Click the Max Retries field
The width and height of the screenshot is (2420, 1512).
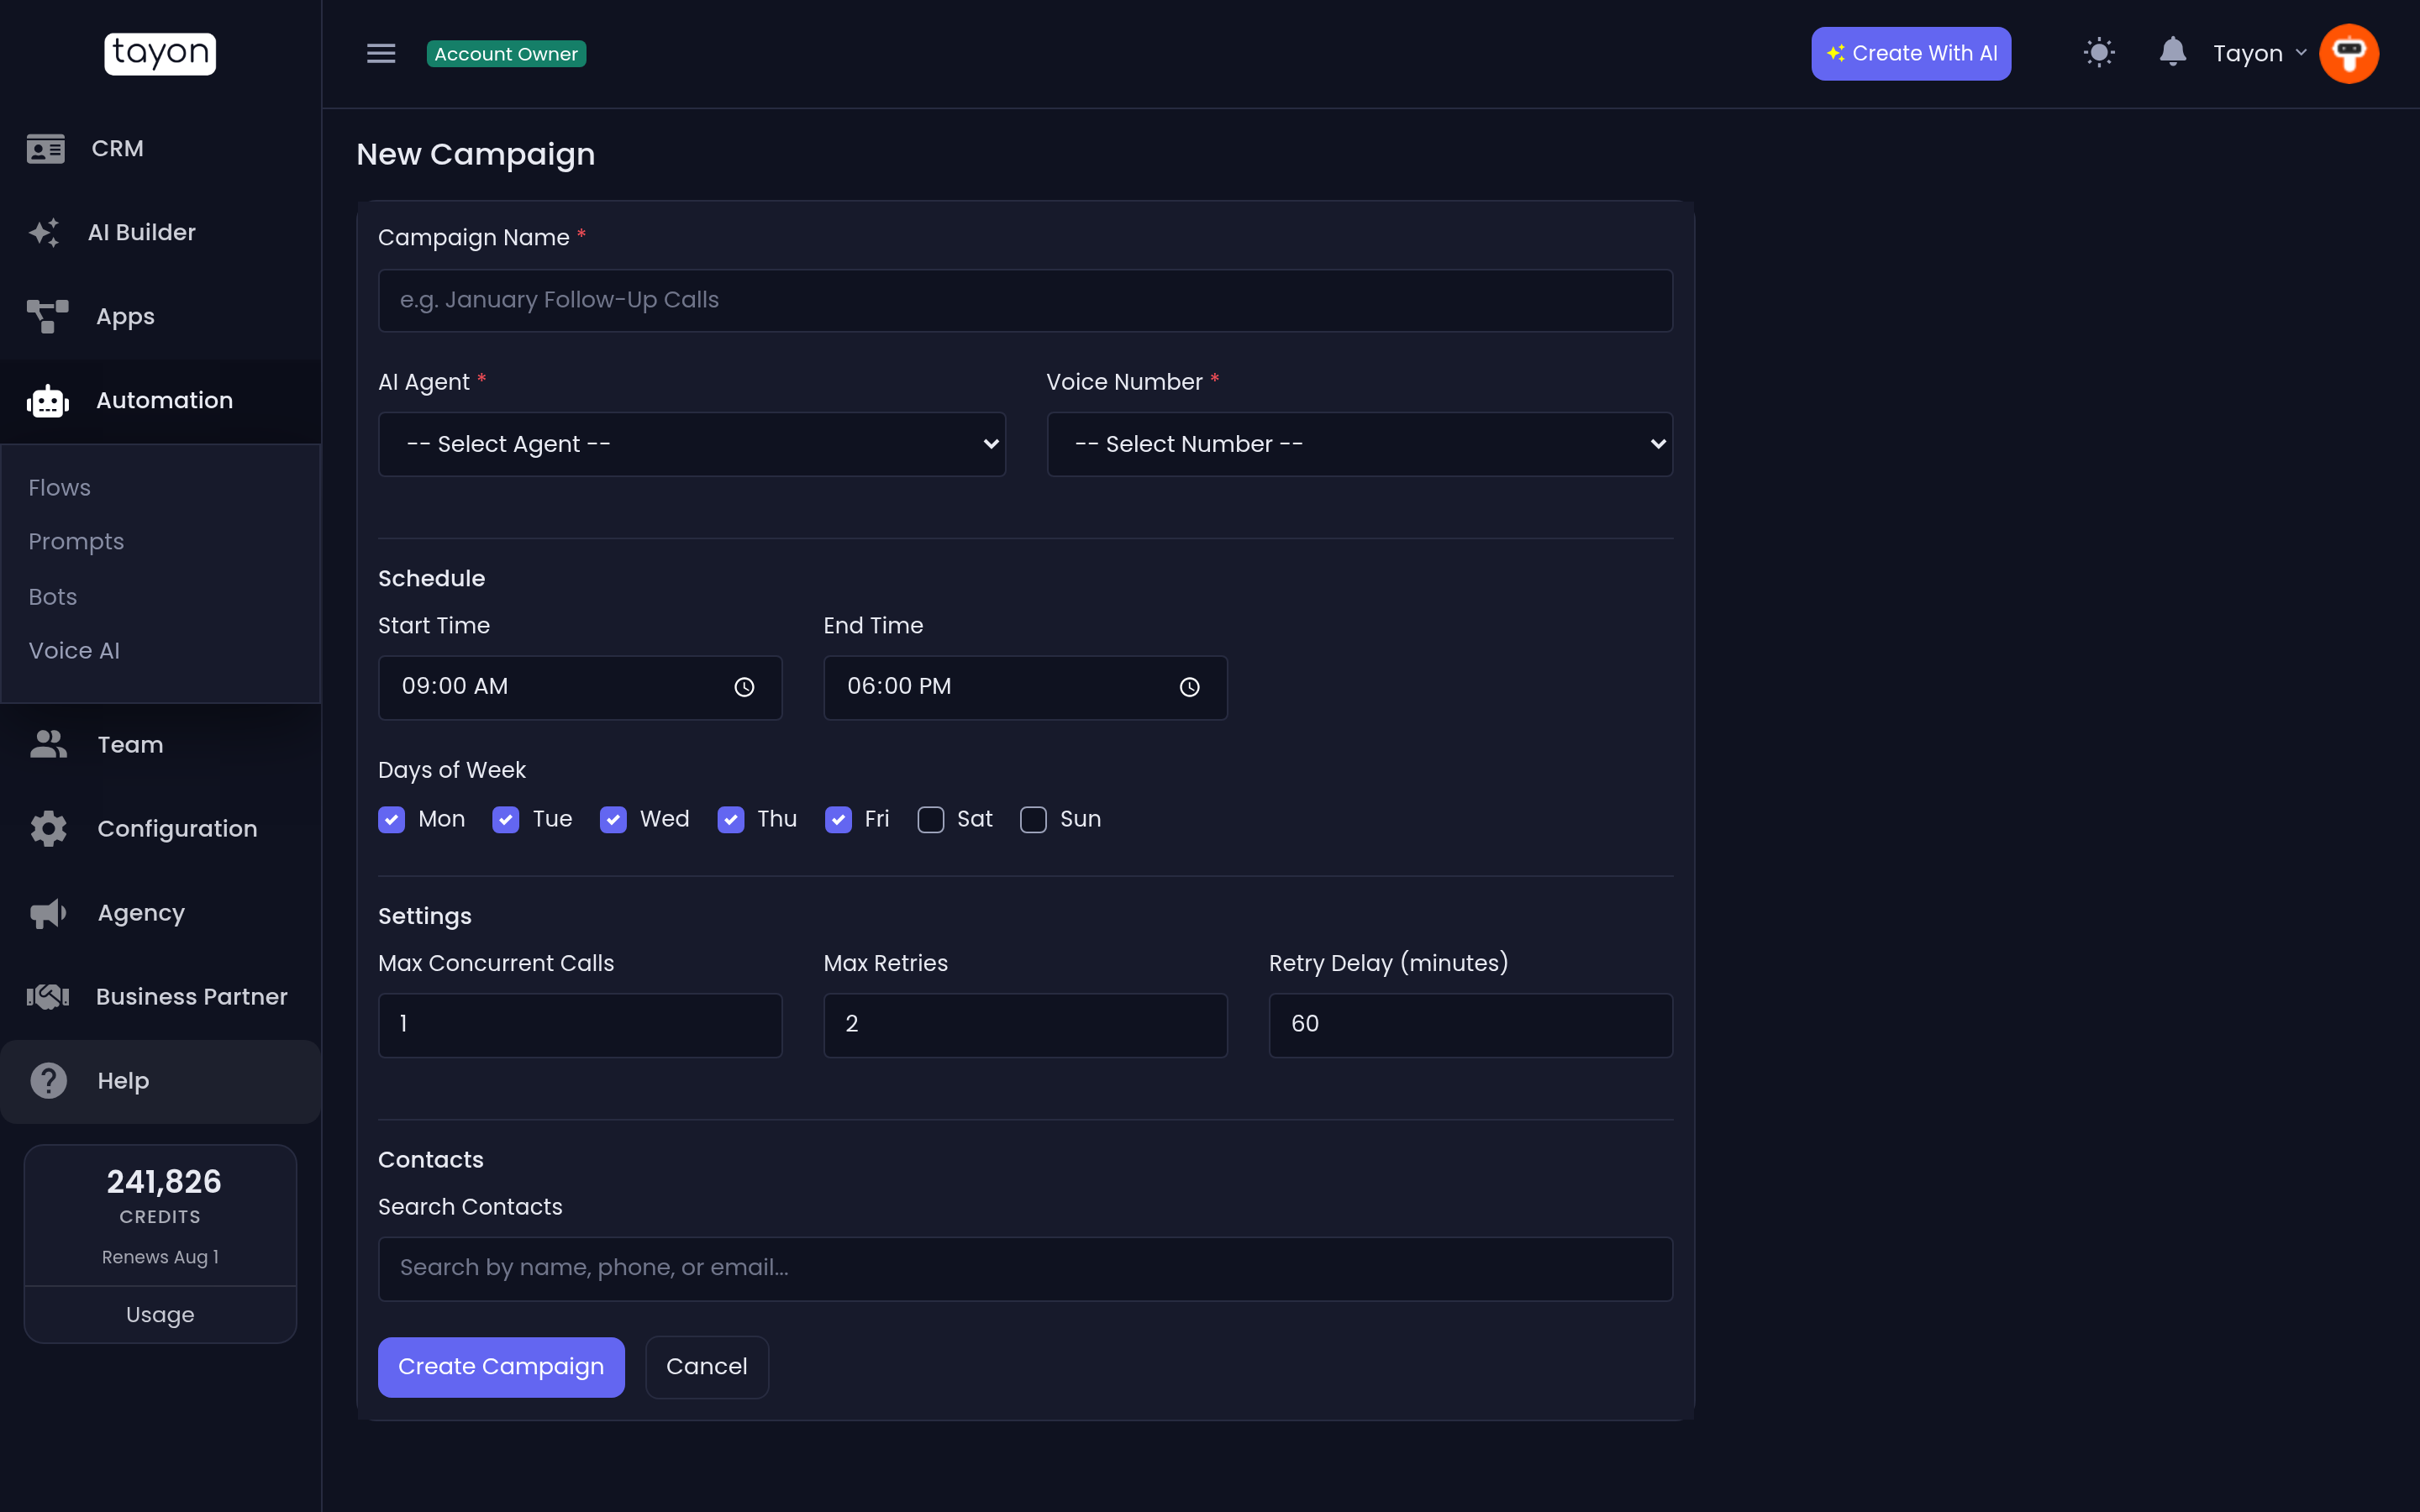[x=1025, y=1024]
